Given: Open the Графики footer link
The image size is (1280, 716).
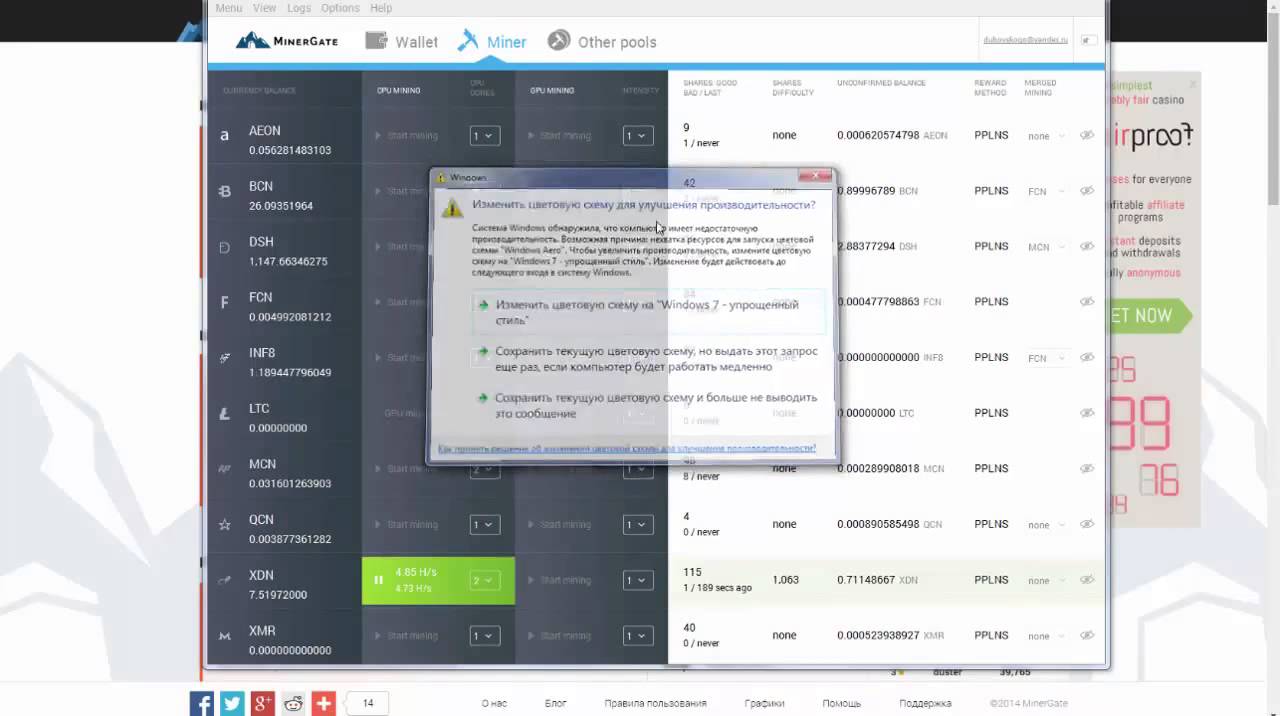Looking at the screenshot, I should point(764,703).
